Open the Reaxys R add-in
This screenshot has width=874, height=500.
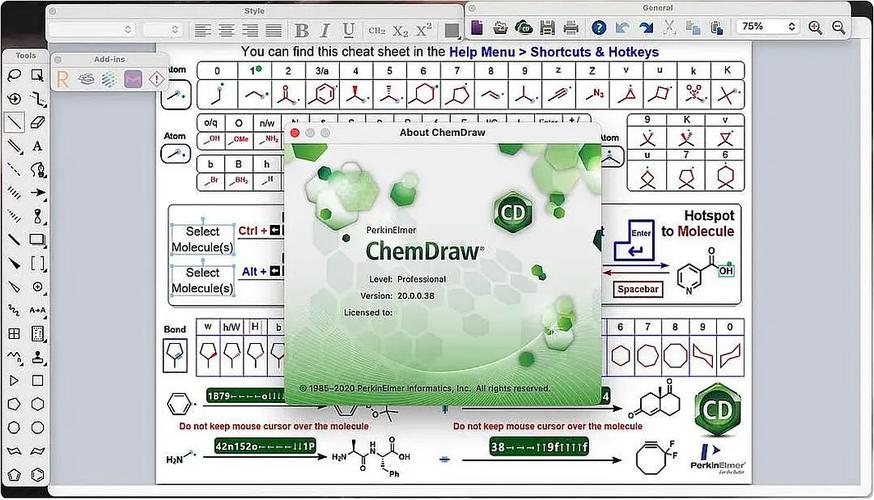[62, 79]
